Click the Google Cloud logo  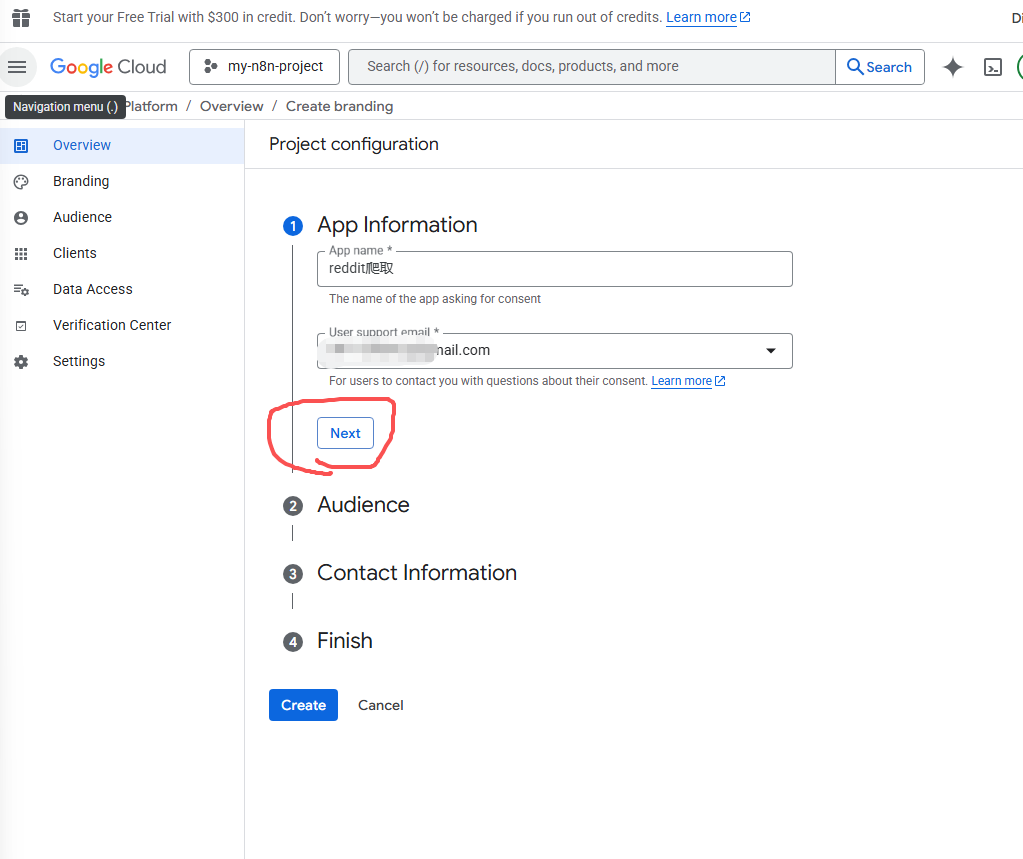[x=108, y=67]
